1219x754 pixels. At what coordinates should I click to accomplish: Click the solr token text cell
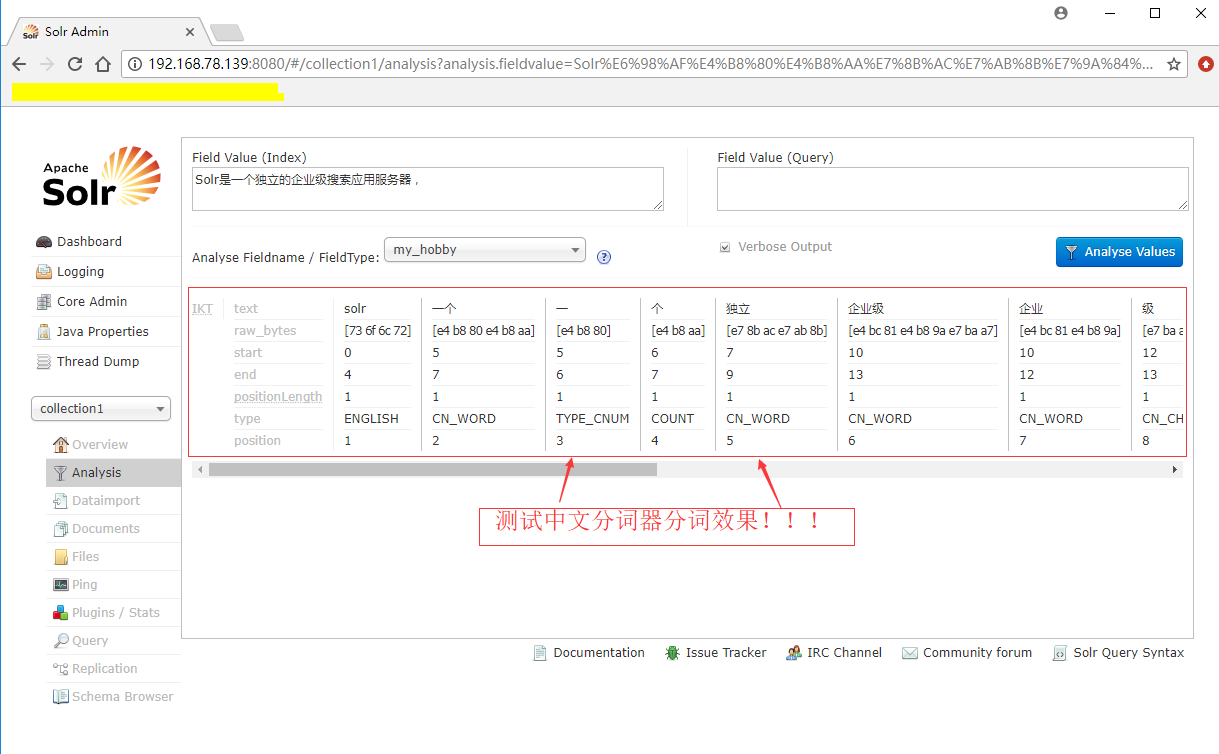coord(355,308)
